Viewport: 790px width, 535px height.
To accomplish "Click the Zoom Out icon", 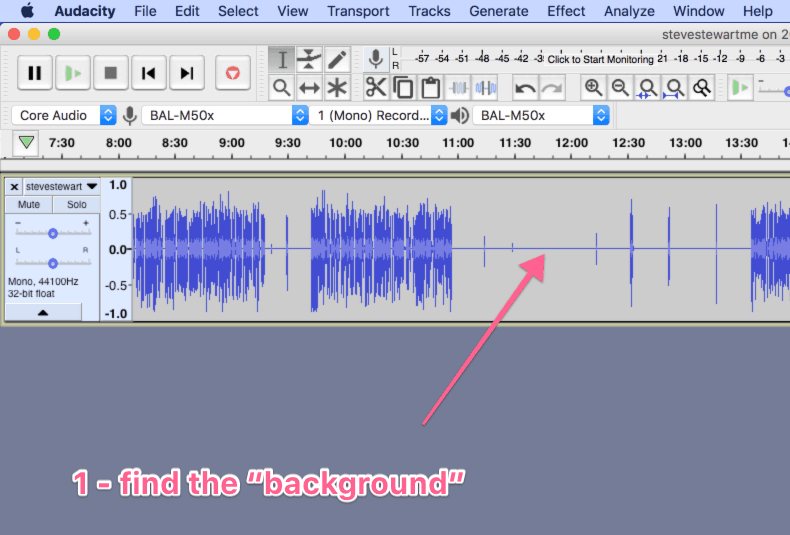I will 620,88.
